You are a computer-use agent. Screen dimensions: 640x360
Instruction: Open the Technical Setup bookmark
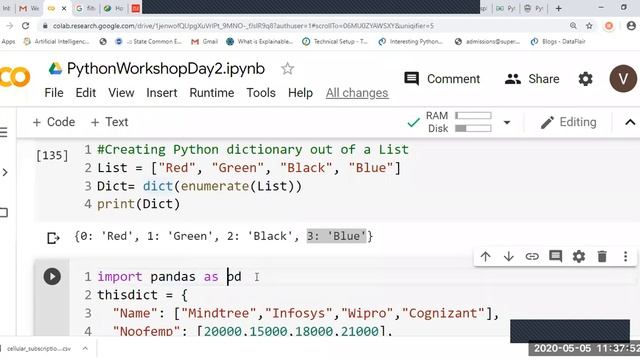[335, 41]
